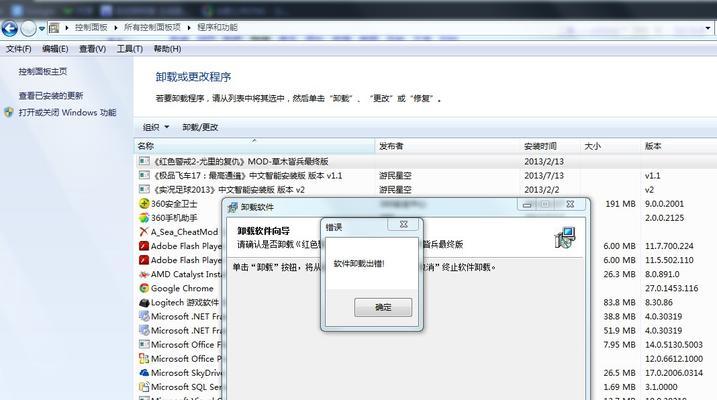
Task: Click the shield icon beside Windows 功能
Action: [9, 112]
